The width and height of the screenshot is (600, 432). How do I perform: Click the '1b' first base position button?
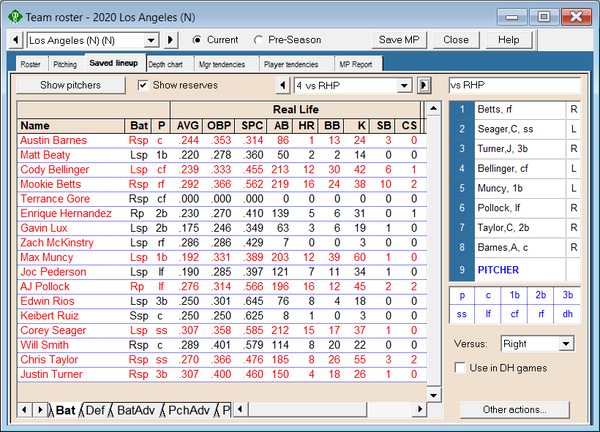pos(515,295)
